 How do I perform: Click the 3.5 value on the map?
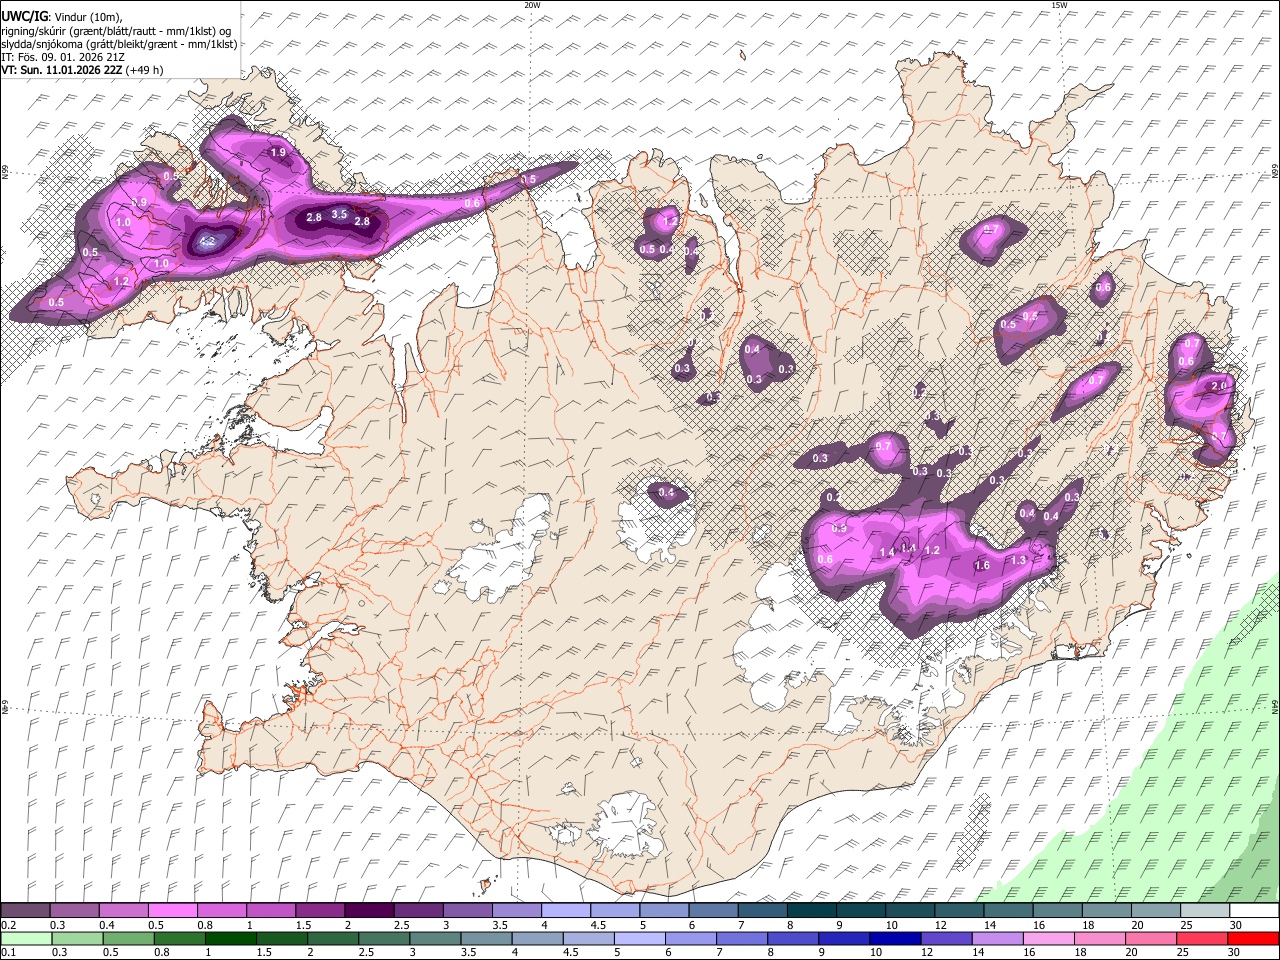[339, 214]
